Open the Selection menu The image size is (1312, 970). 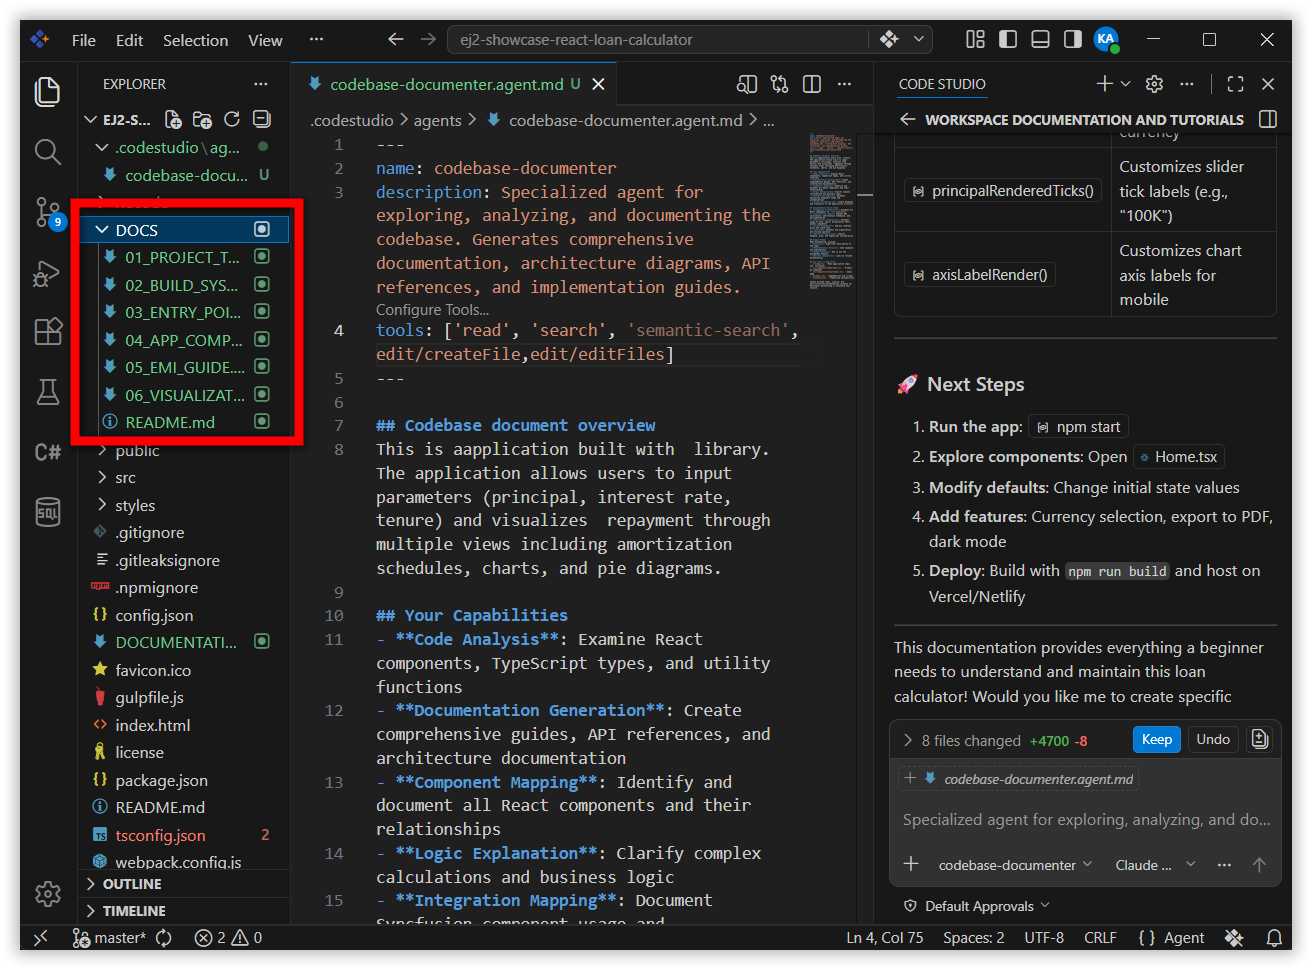195,40
